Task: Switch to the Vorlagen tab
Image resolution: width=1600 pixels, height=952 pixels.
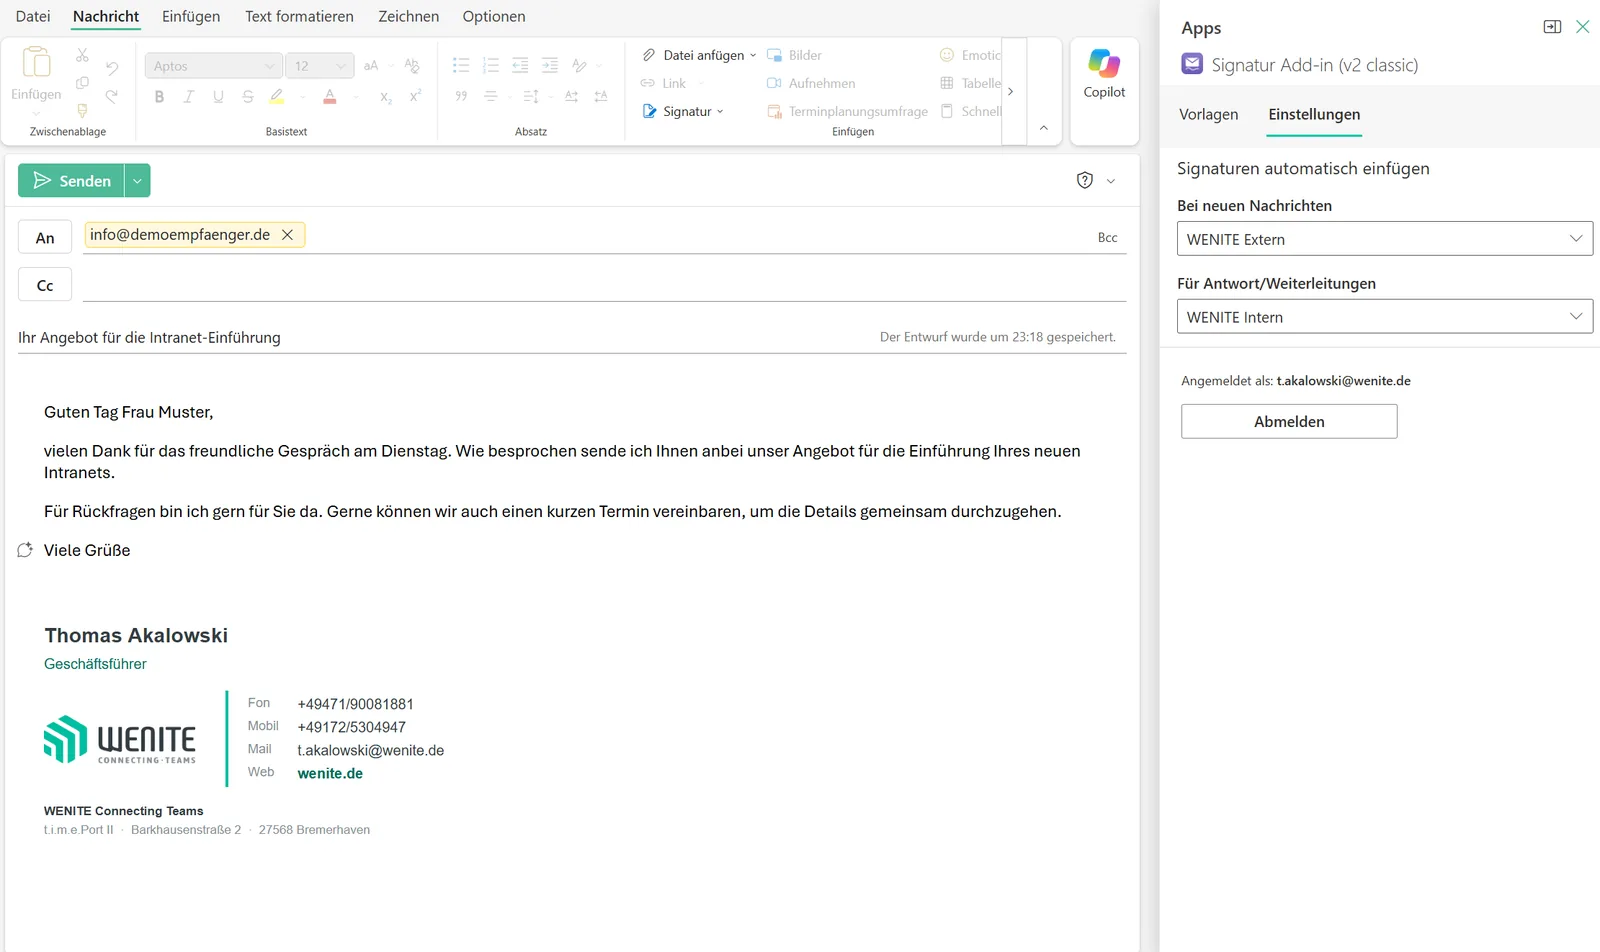Action: click(x=1208, y=114)
